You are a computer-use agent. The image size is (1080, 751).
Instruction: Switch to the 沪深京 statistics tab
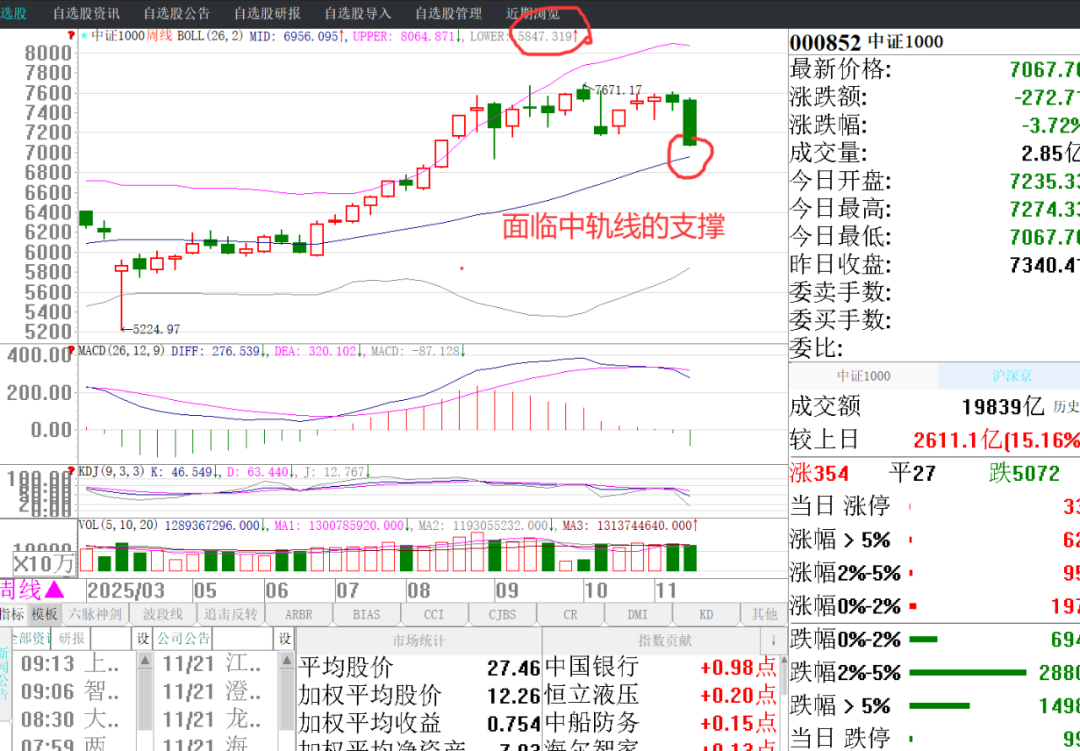tap(1011, 376)
